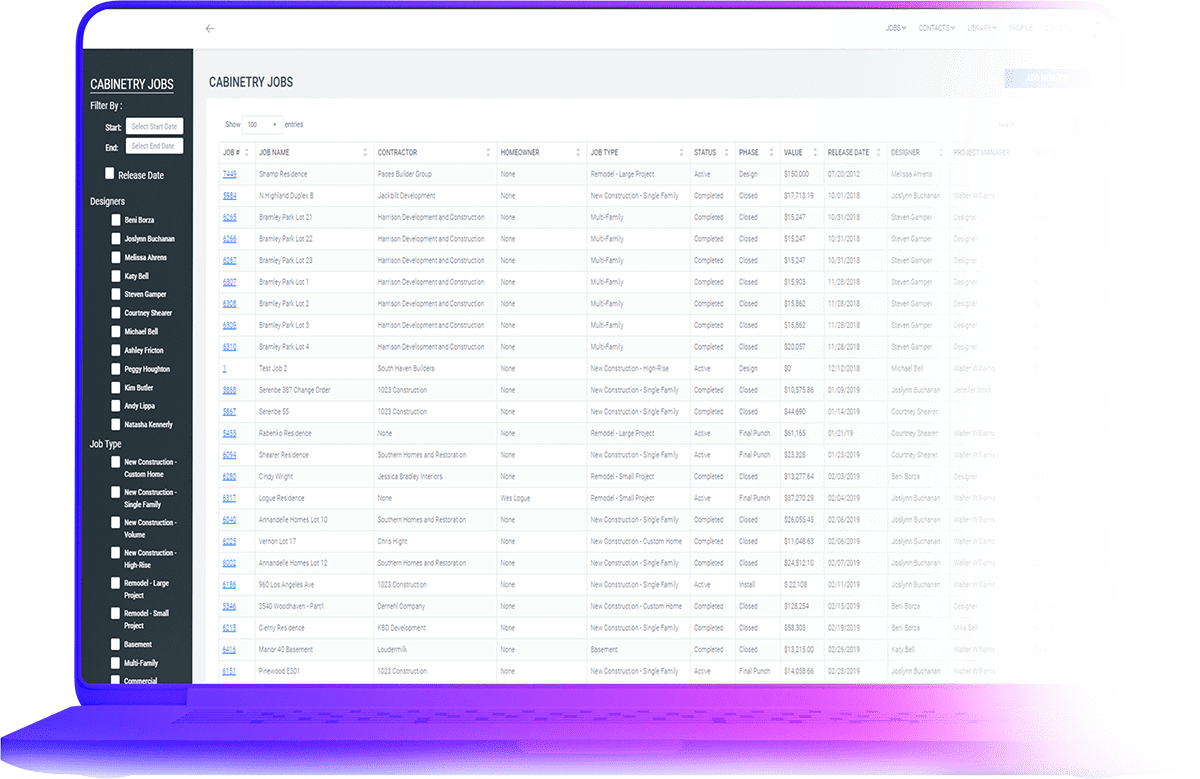This screenshot has height=779, width=1200.
Task: Select the Install phase cell
Action: 757,585
